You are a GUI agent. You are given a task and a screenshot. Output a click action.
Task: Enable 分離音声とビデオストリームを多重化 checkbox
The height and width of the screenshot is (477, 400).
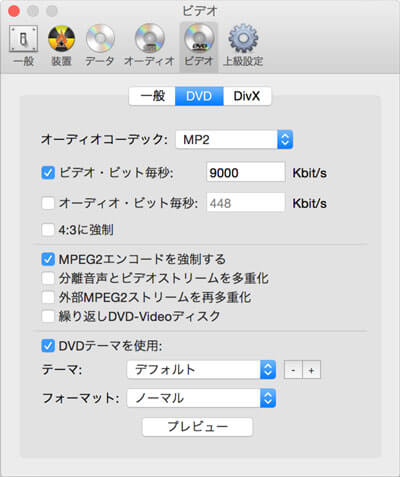pyautogui.click(x=48, y=278)
